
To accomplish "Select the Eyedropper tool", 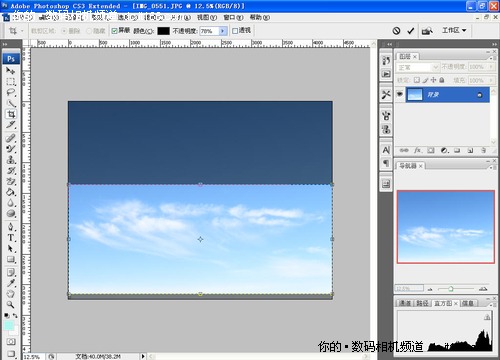I will pyautogui.click(x=11, y=283).
